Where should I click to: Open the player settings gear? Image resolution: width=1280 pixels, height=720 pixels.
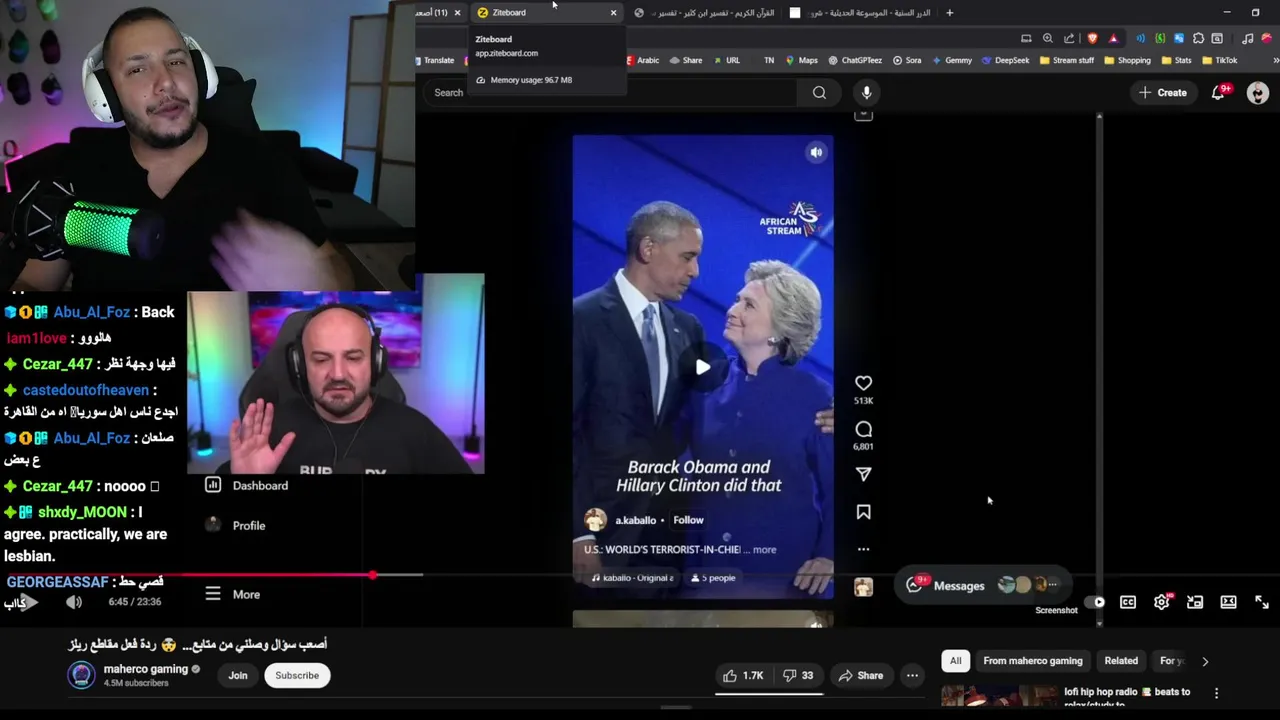(x=1161, y=602)
